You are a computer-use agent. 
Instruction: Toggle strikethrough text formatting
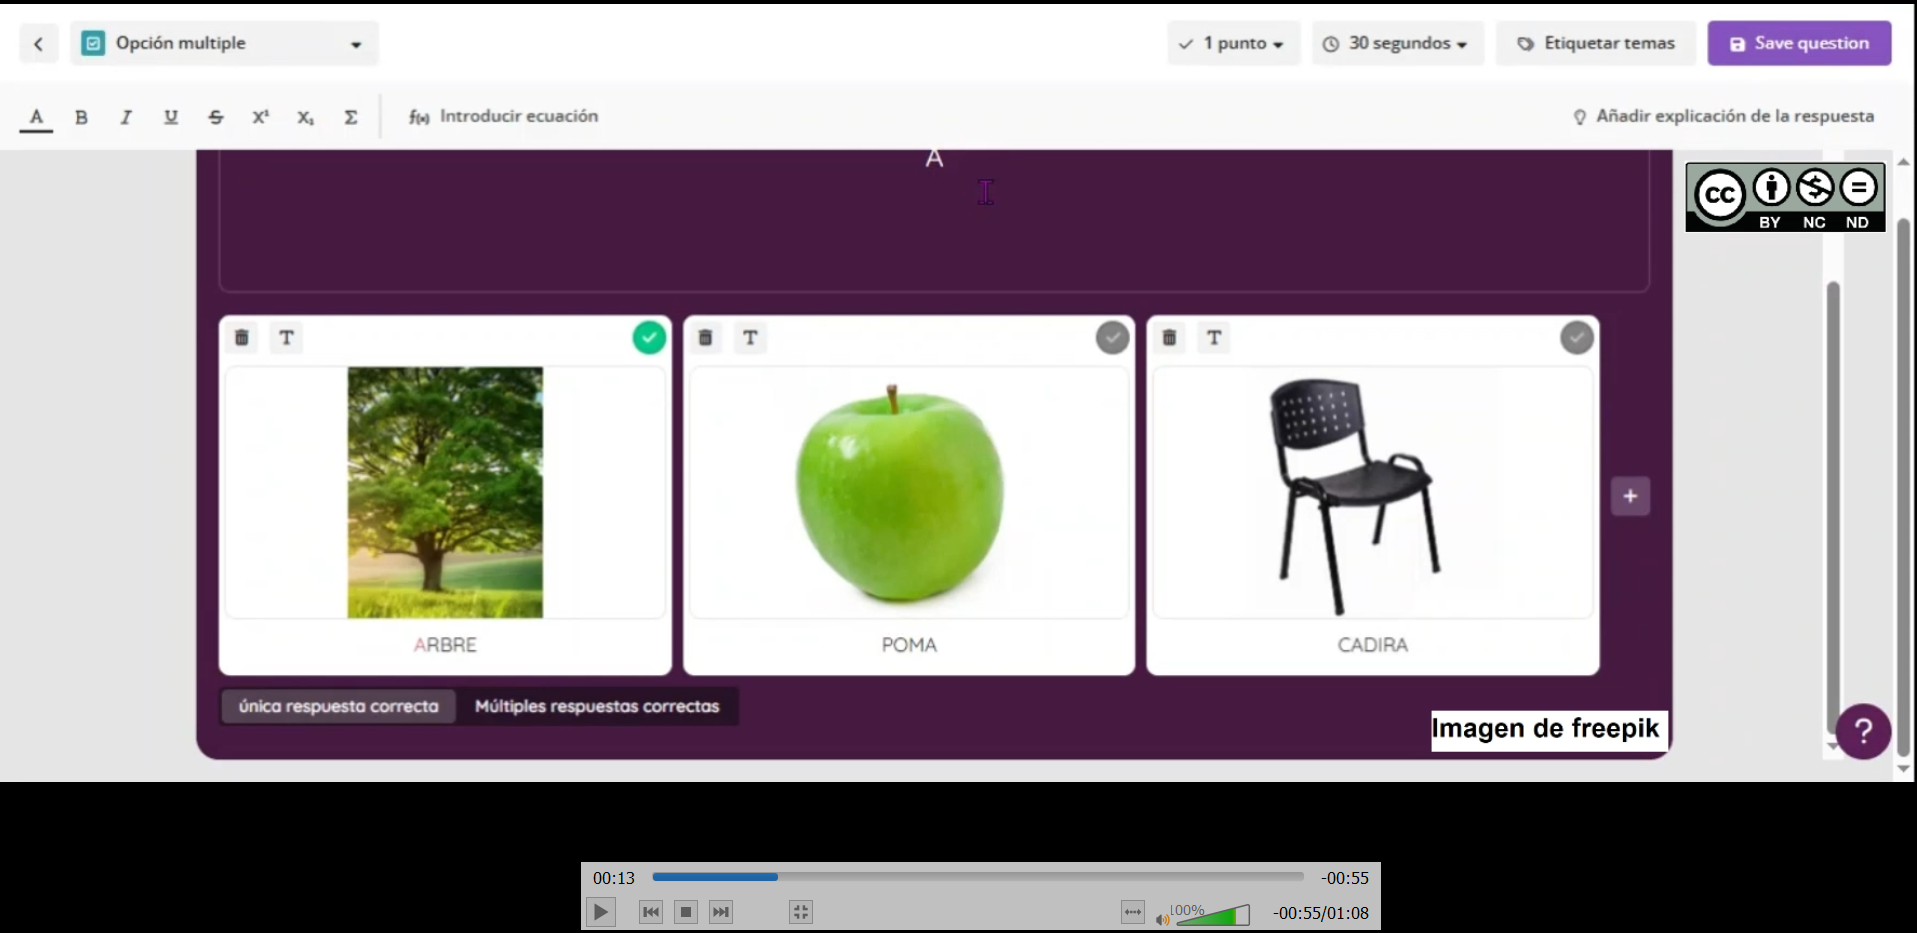216,117
